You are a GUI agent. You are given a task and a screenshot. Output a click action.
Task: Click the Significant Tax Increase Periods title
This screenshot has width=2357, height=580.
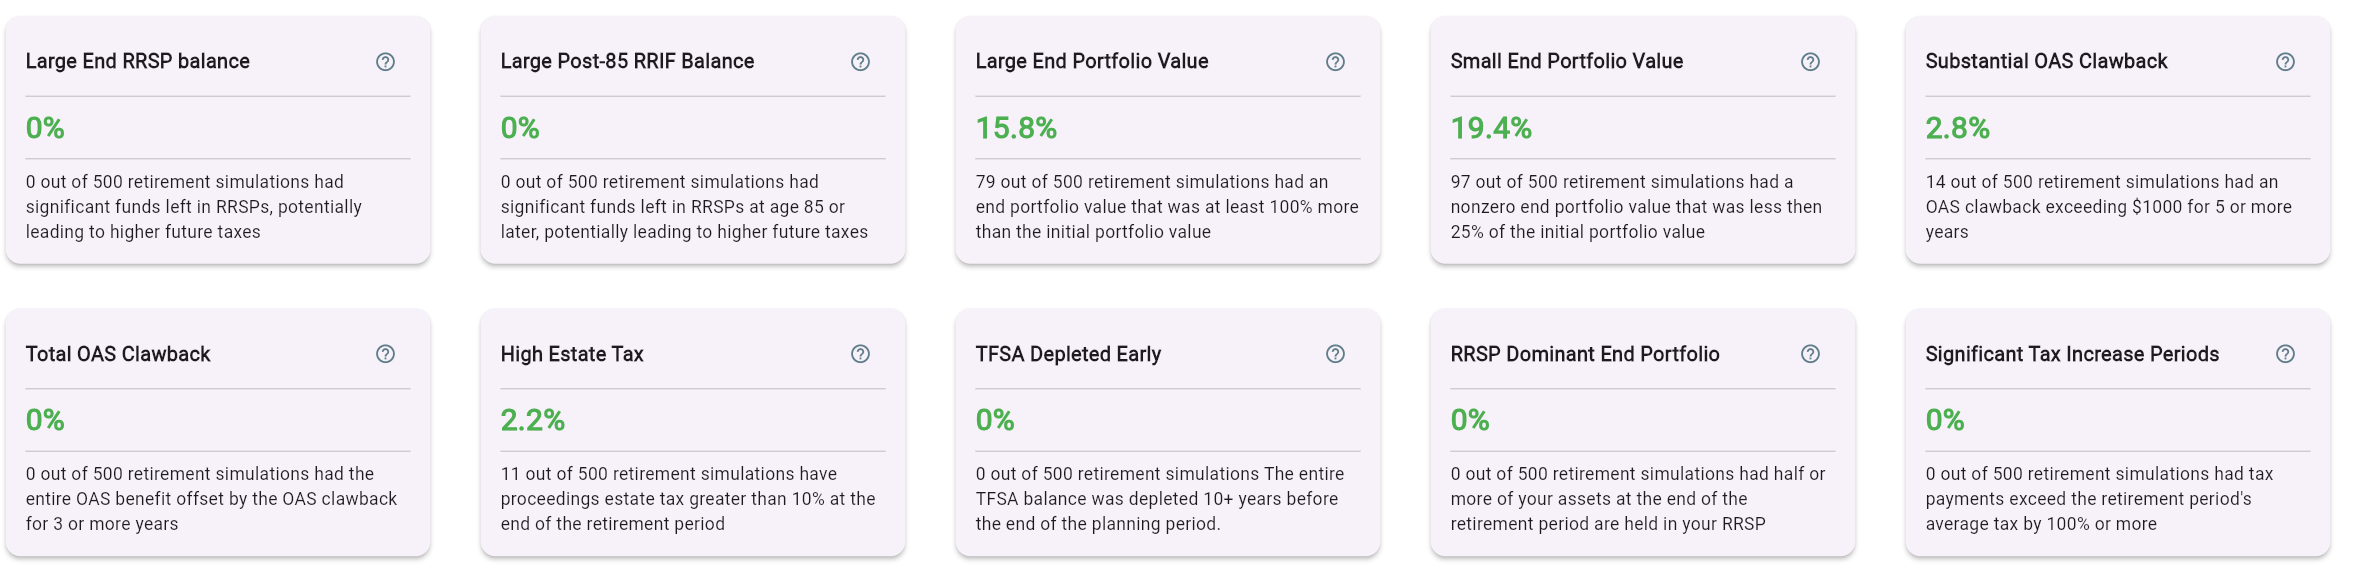coord(2072,354)
